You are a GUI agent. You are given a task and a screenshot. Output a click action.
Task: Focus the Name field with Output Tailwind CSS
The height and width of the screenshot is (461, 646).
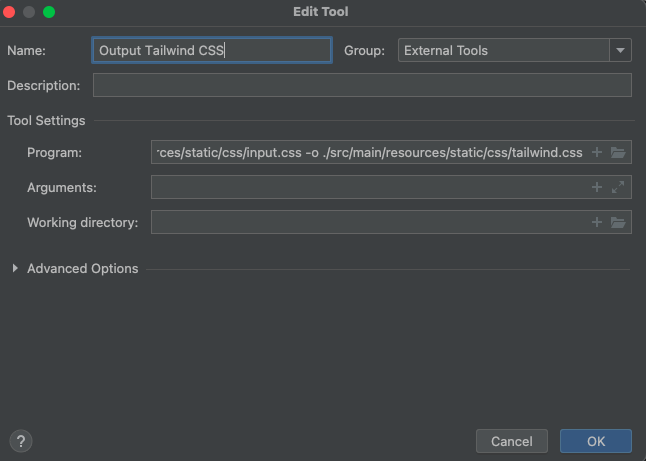211,50
